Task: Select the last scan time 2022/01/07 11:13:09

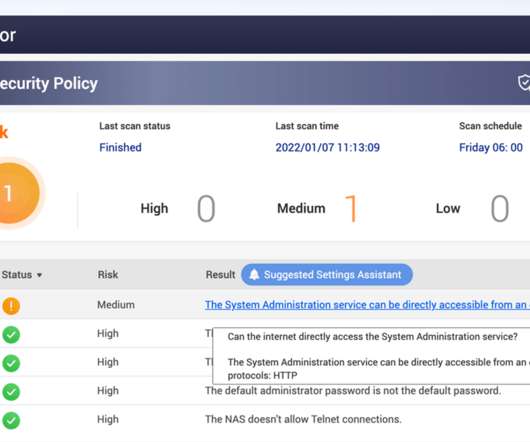Action: (x=328, y=148)
